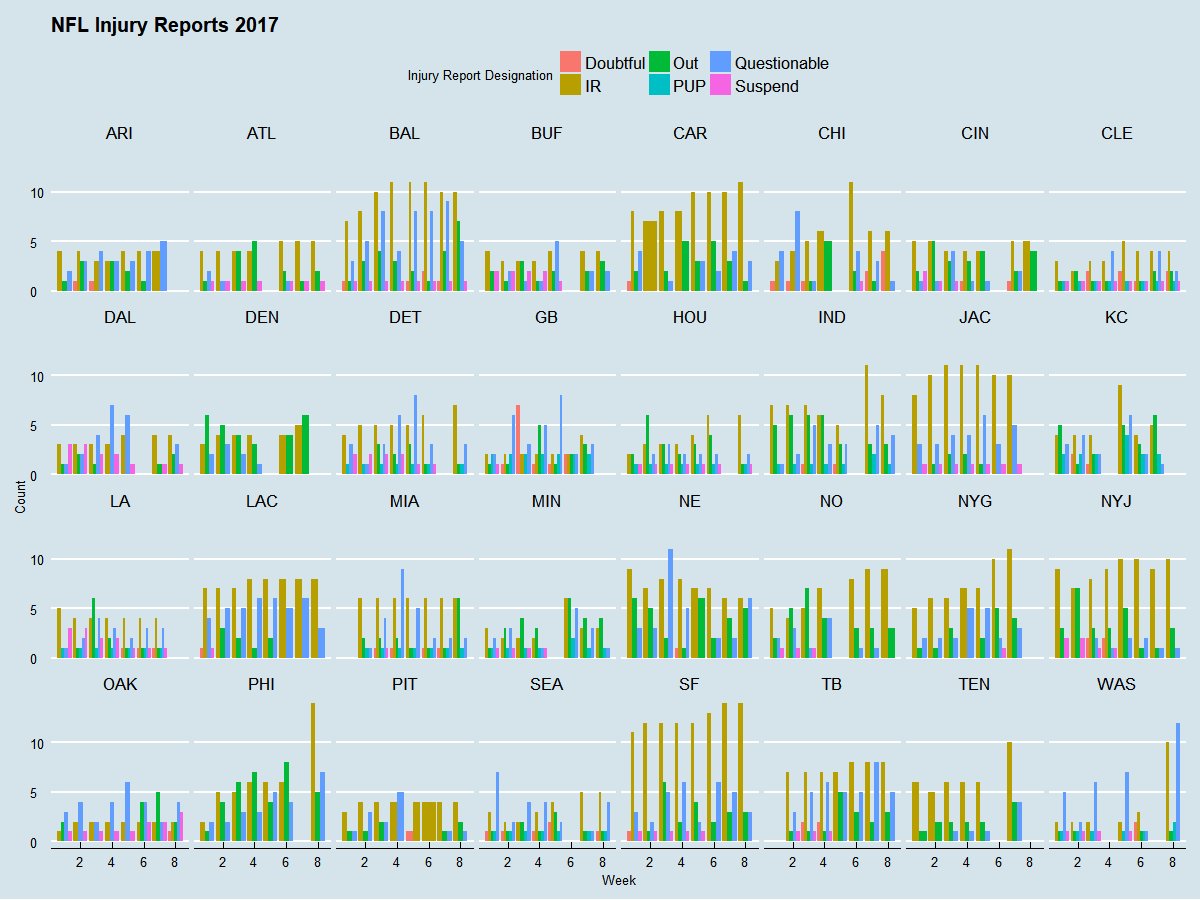Select the CIN panel title
Viewport: 1200px width, 900px height.
click(x=975, y=133)
